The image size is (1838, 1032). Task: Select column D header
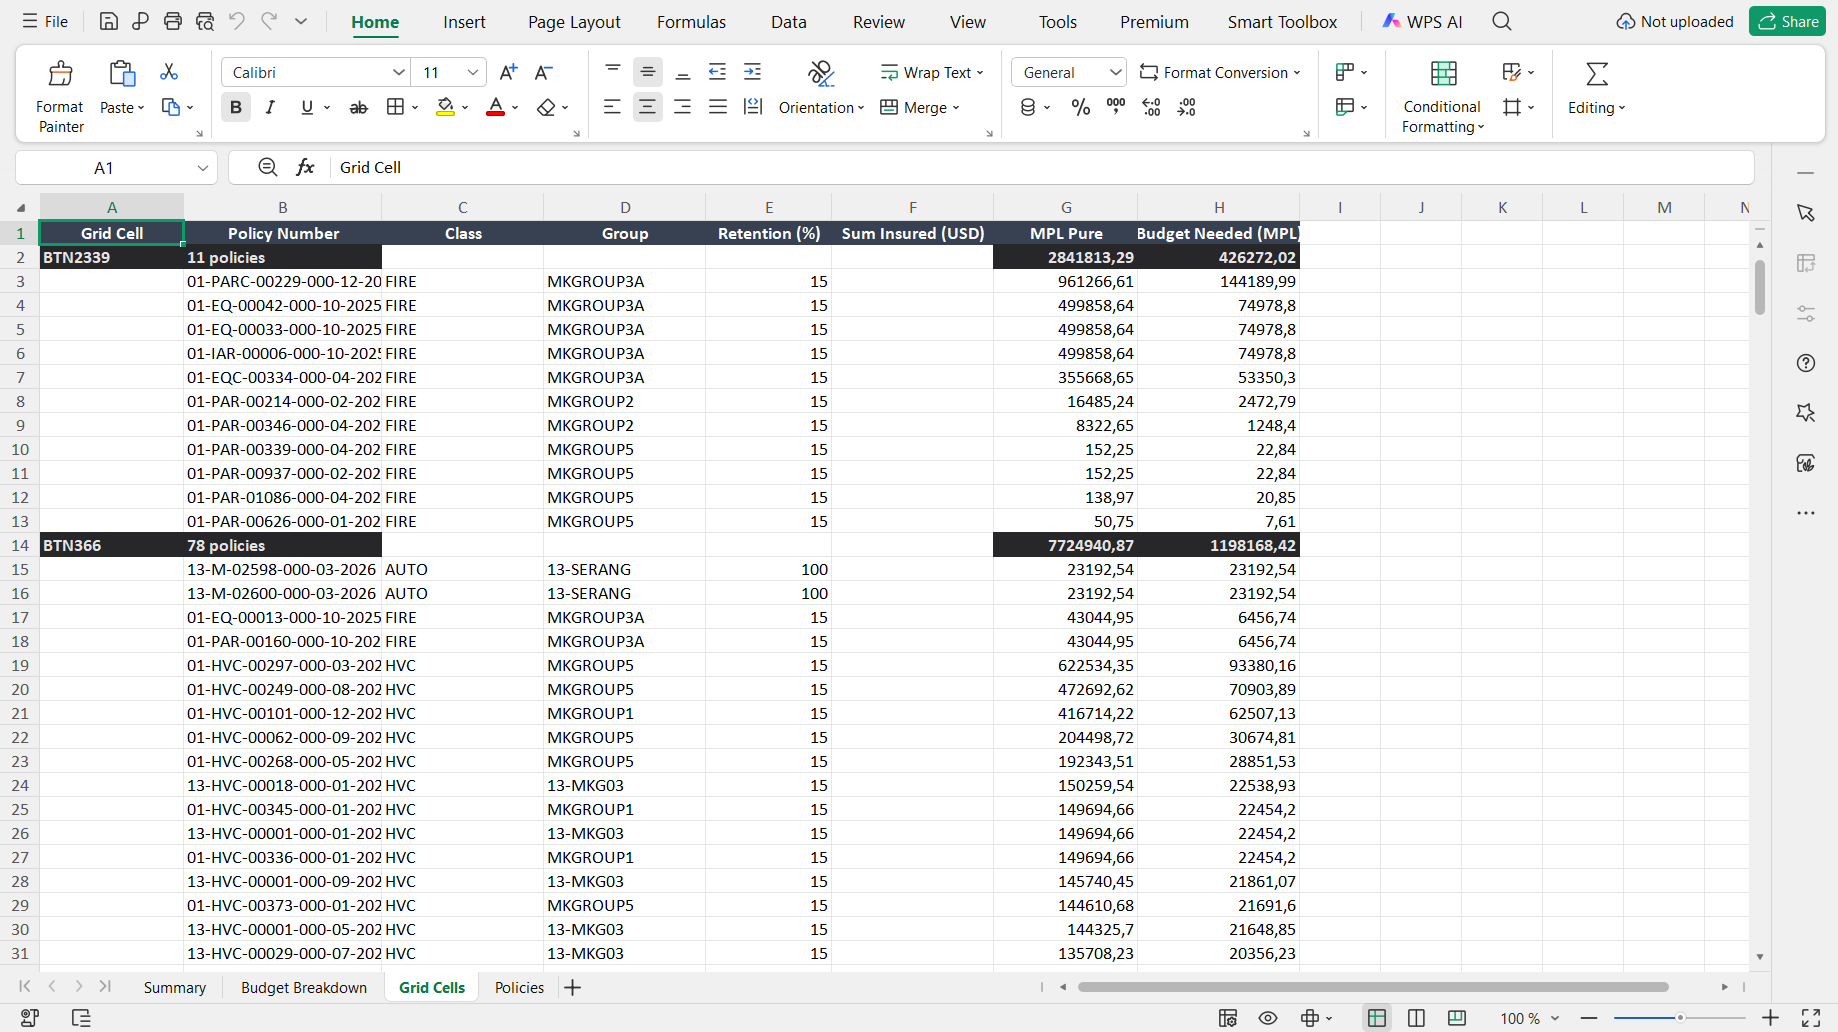tap(625, 207)
